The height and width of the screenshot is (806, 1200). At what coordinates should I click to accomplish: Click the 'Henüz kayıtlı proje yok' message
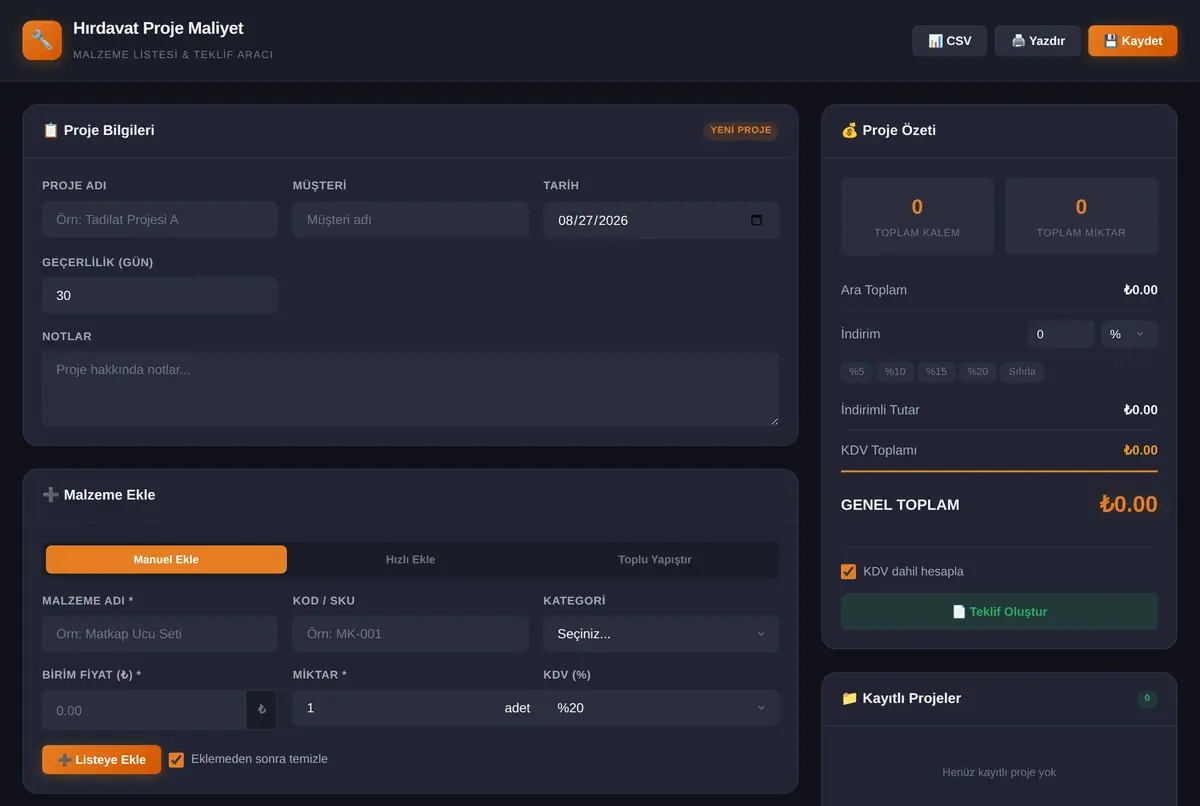[999, 772]
